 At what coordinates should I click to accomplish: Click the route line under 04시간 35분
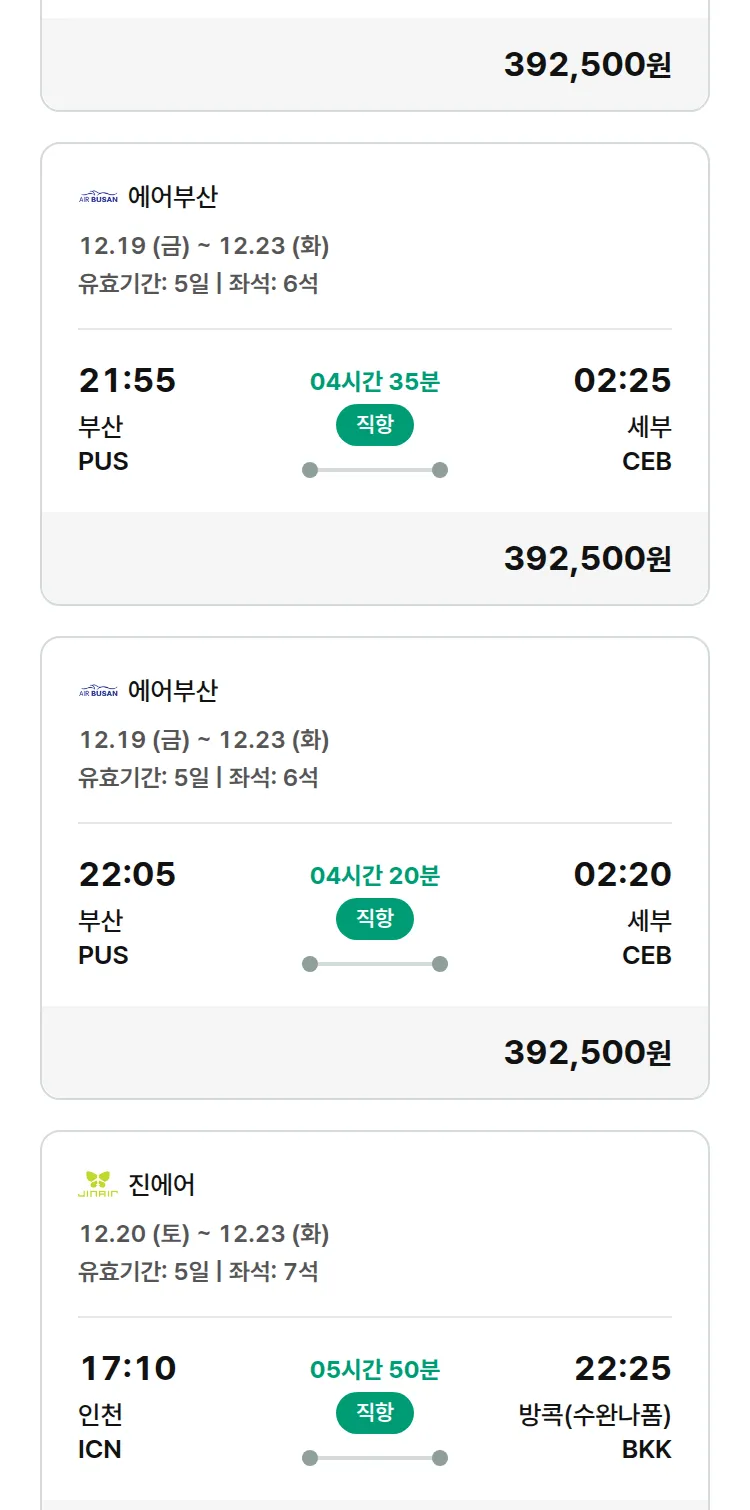375,470
